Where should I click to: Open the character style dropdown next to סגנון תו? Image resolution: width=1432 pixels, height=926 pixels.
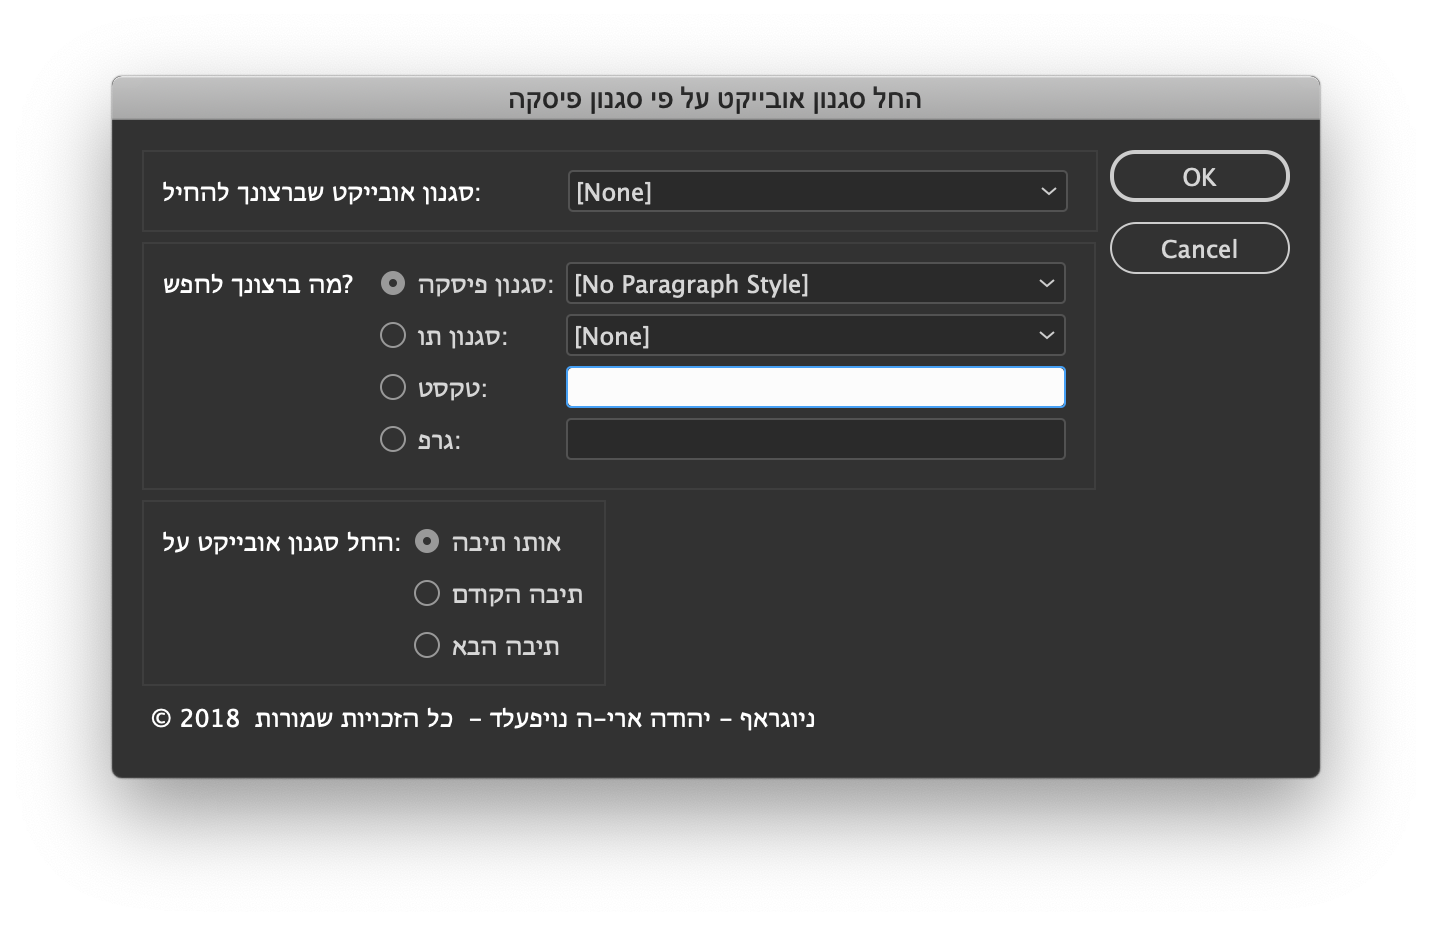tap(815, 335)
